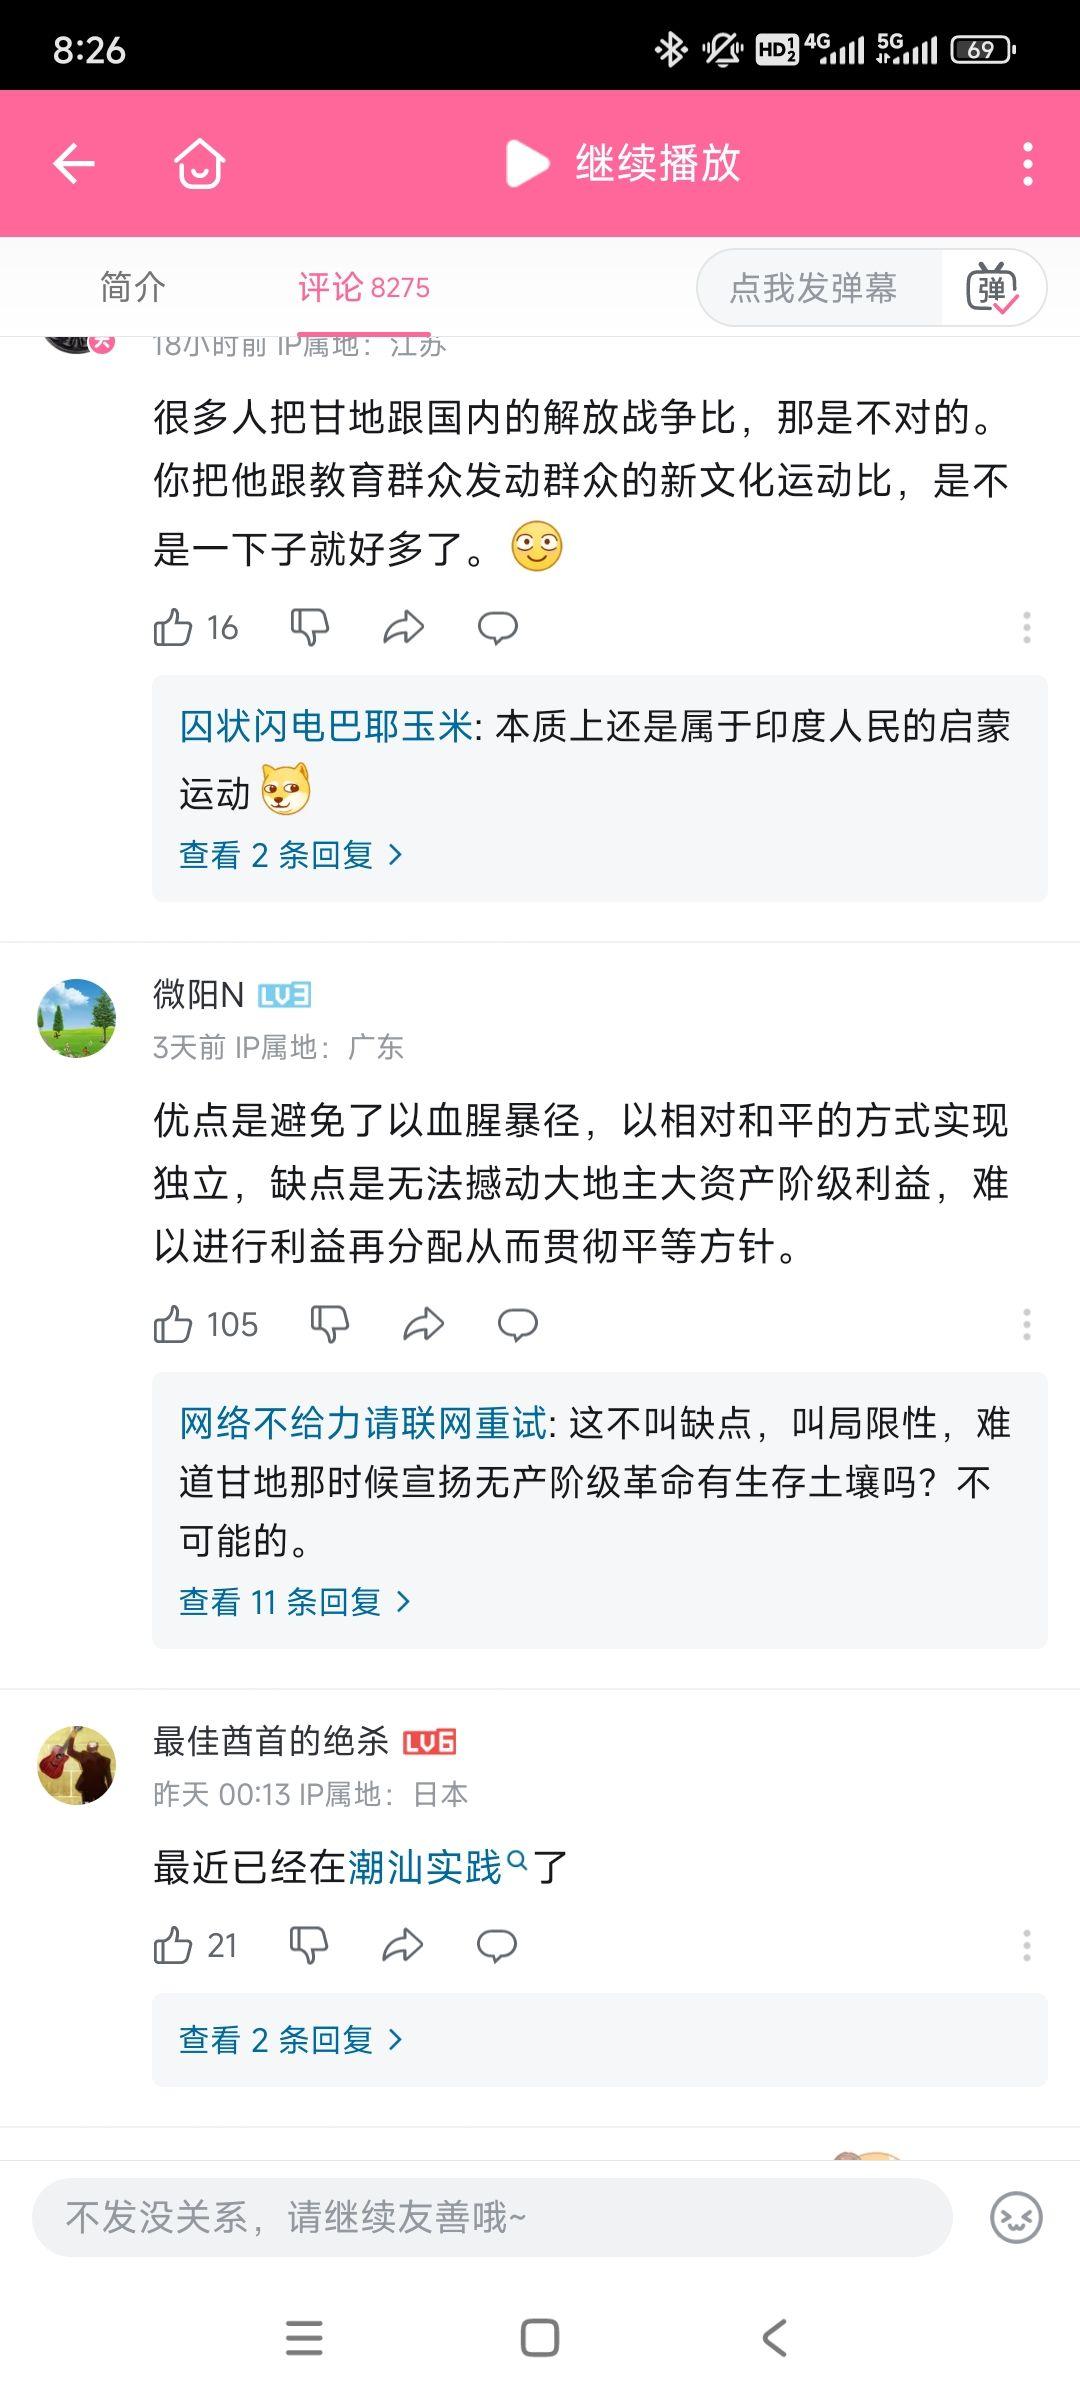Tap 继续播放 to resume video
Screen dimensions: 1080x2400
click(x=624, y=163)
